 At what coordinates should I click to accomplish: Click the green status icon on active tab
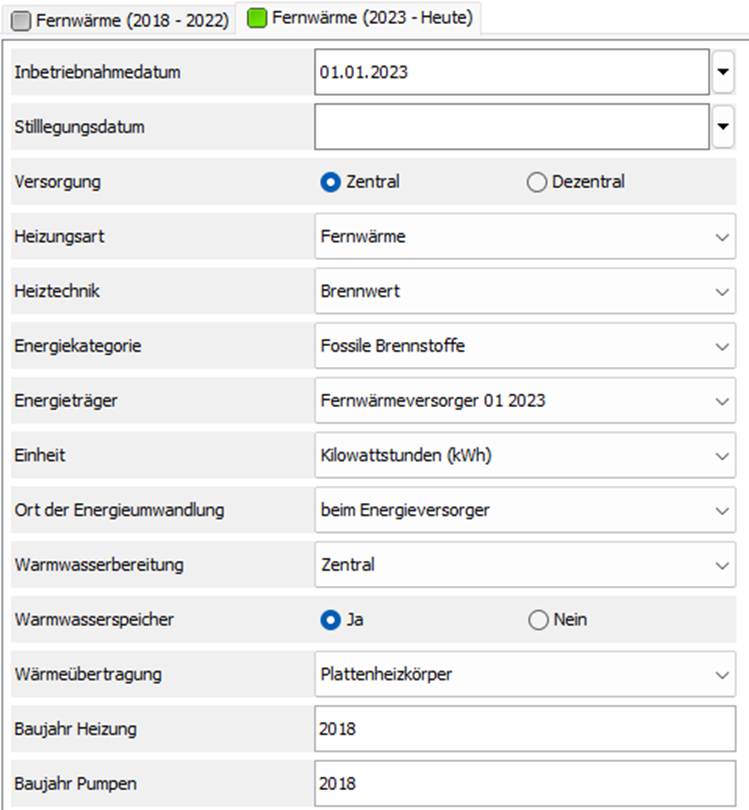(257, 18)
